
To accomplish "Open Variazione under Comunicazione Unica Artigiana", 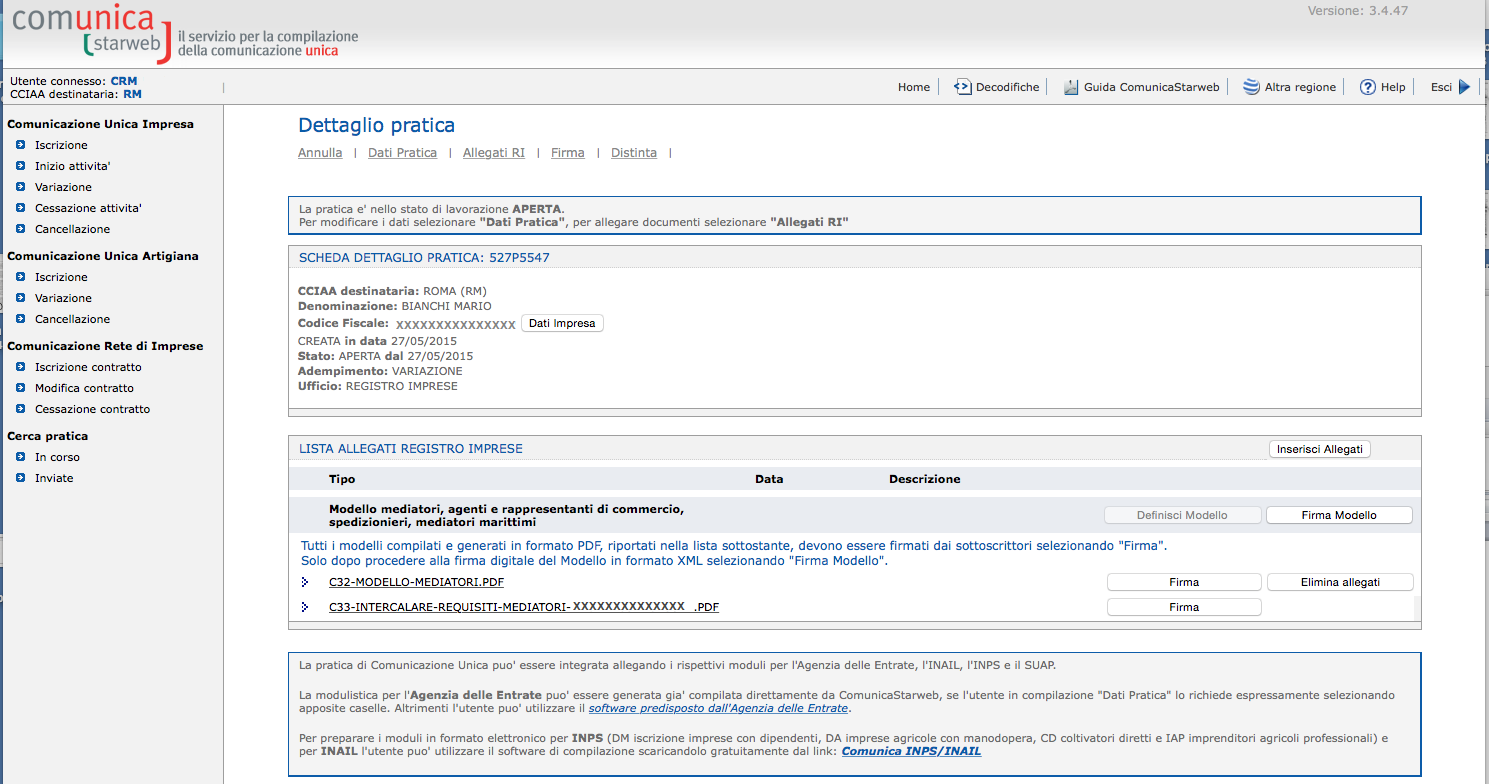I will point(63,298).
